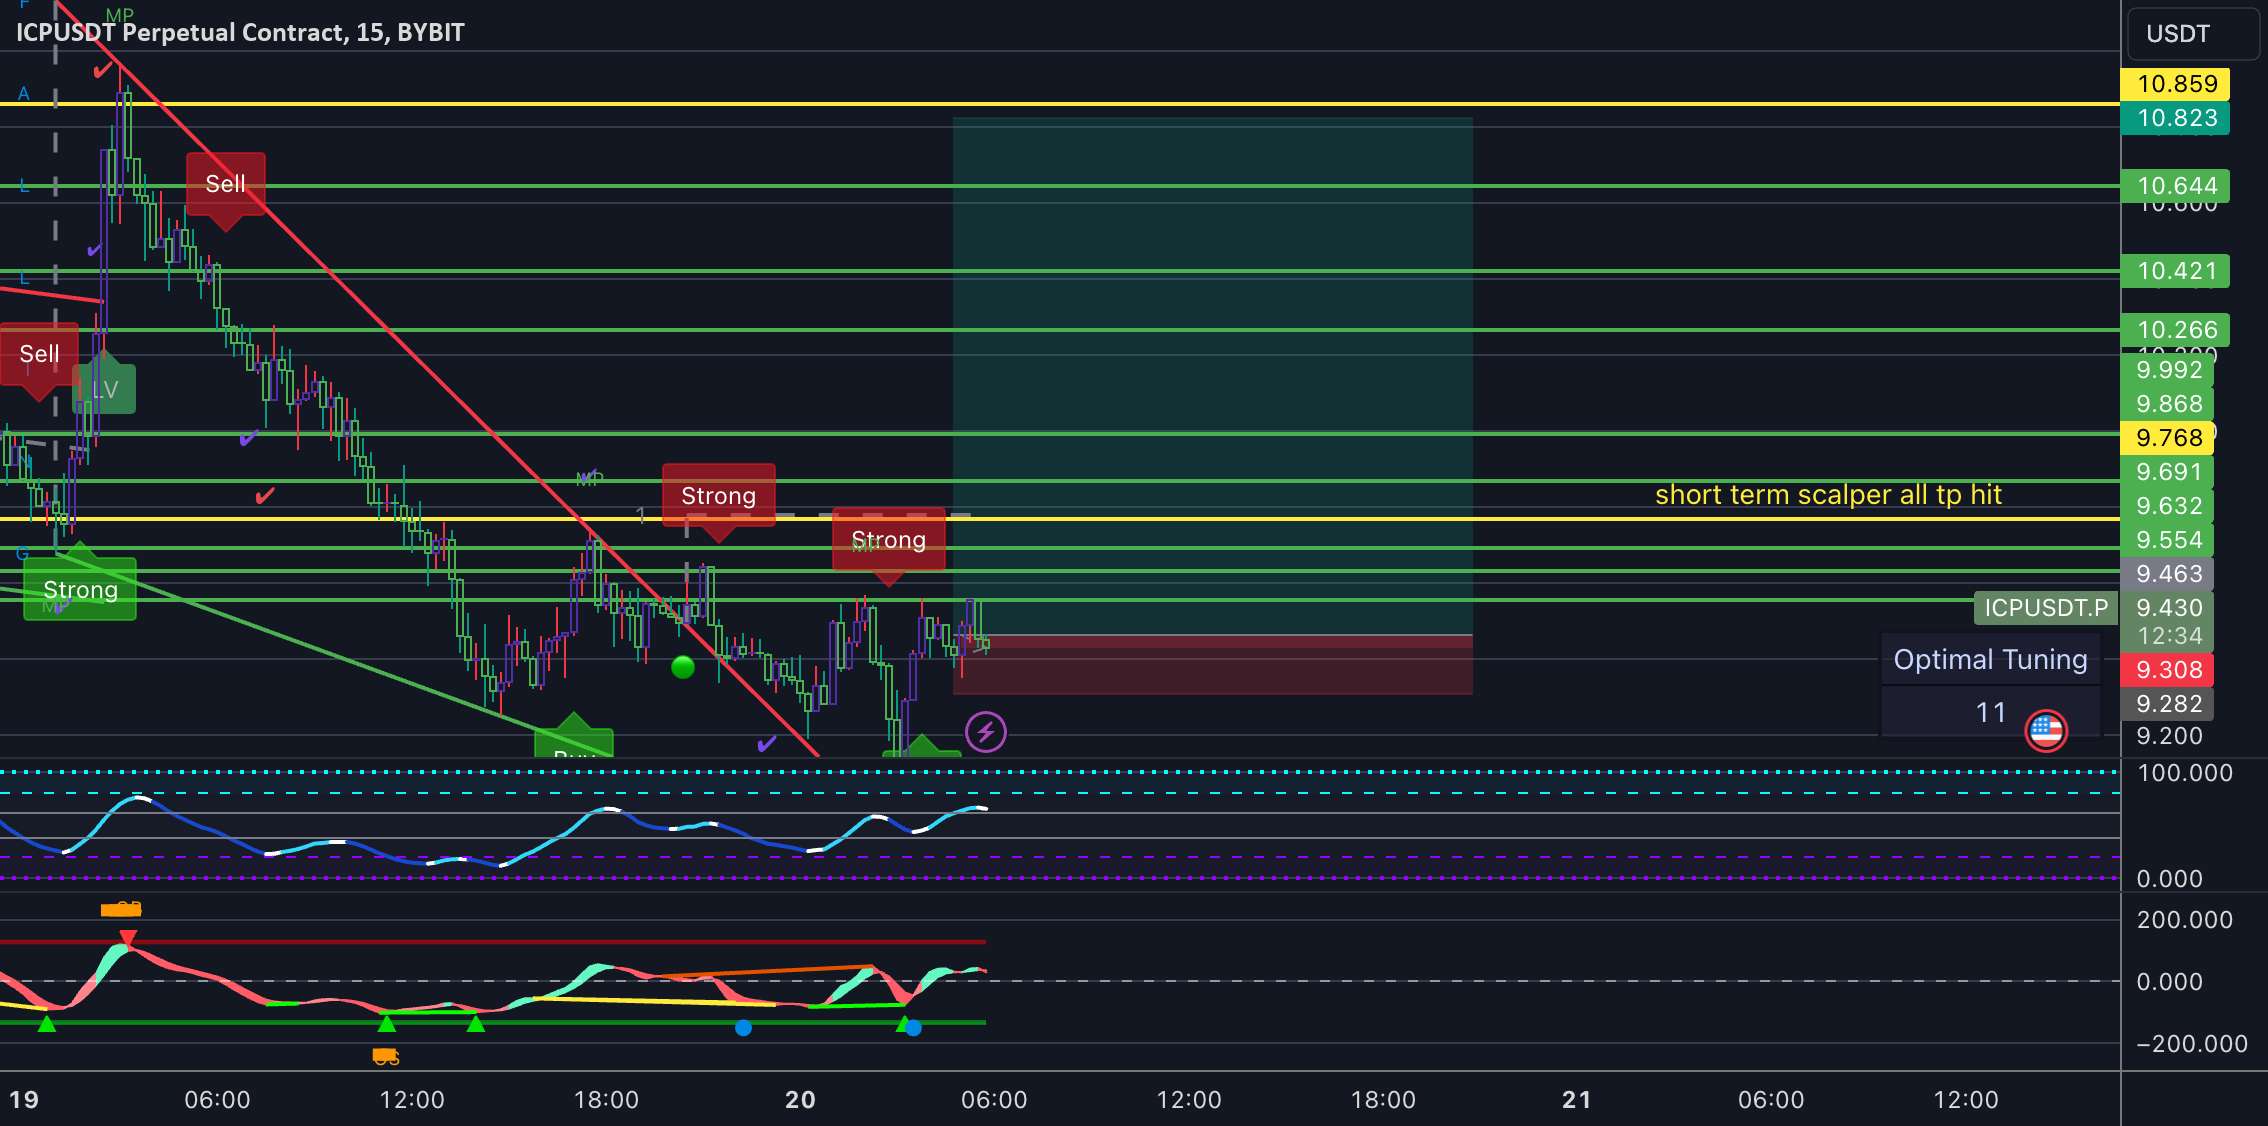Viewport: 2268px width, 1126px height.
Task: Click the 19 date label on time axis
Action: [x=24, y=1100]
